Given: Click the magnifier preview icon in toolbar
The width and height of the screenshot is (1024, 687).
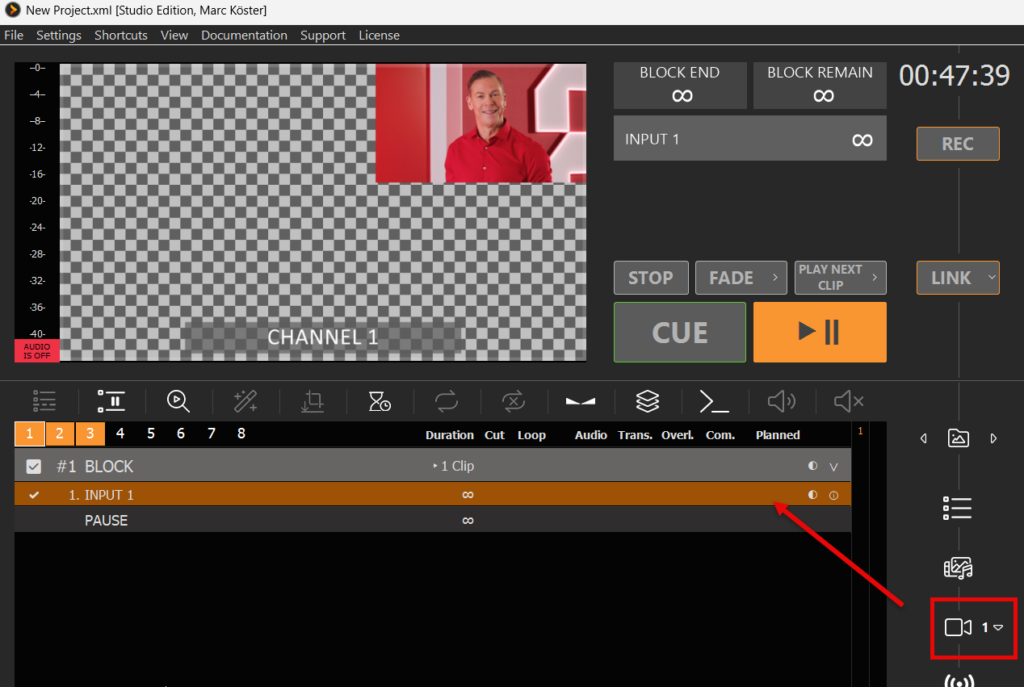Looking at the screenshot, I should click(179, 401).
